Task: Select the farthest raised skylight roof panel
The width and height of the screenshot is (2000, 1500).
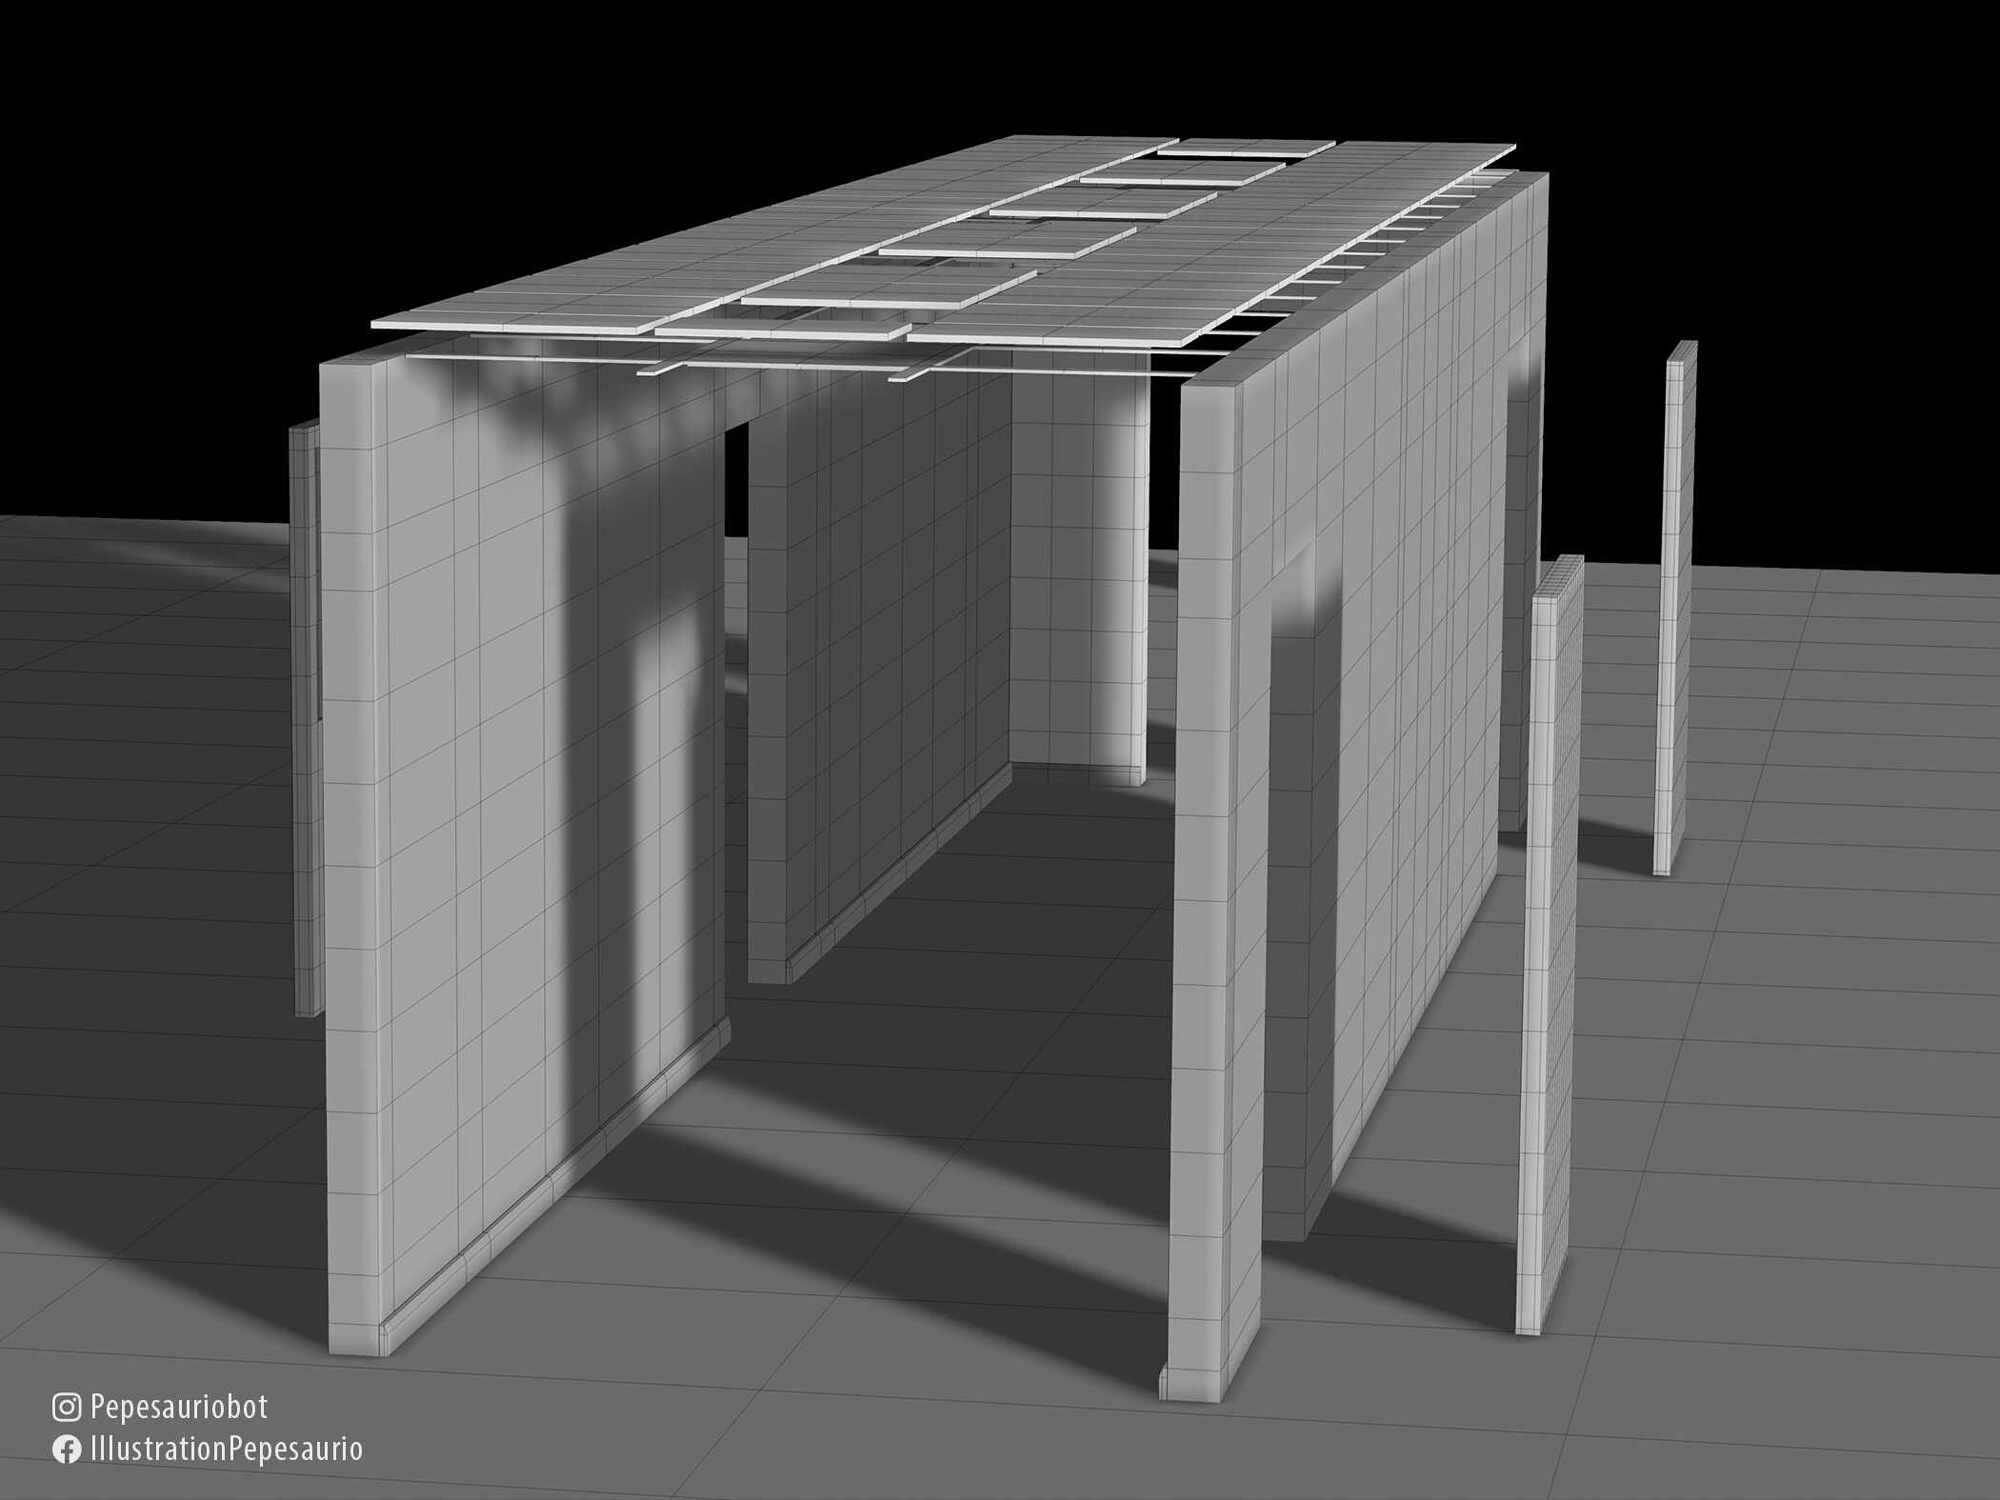Action: pos(1245,148)
